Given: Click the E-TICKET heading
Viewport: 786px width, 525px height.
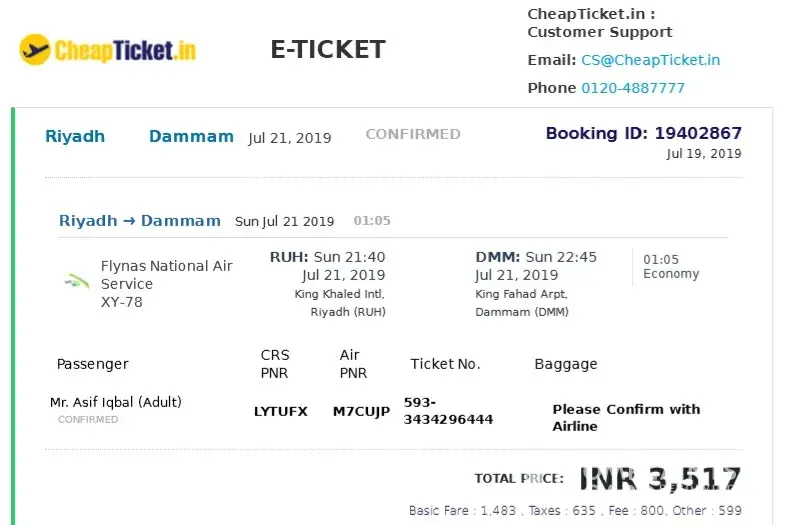Looking at the screenshot, I should (328, 50).
